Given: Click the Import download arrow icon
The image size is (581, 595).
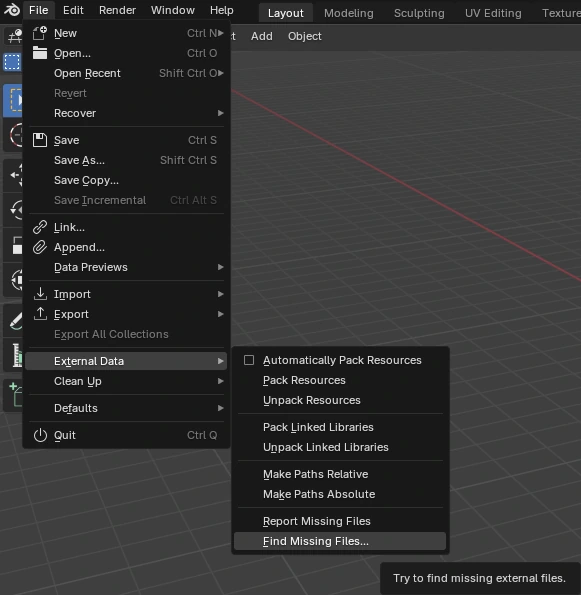Looking at the screenshot, I should [40, 294].
